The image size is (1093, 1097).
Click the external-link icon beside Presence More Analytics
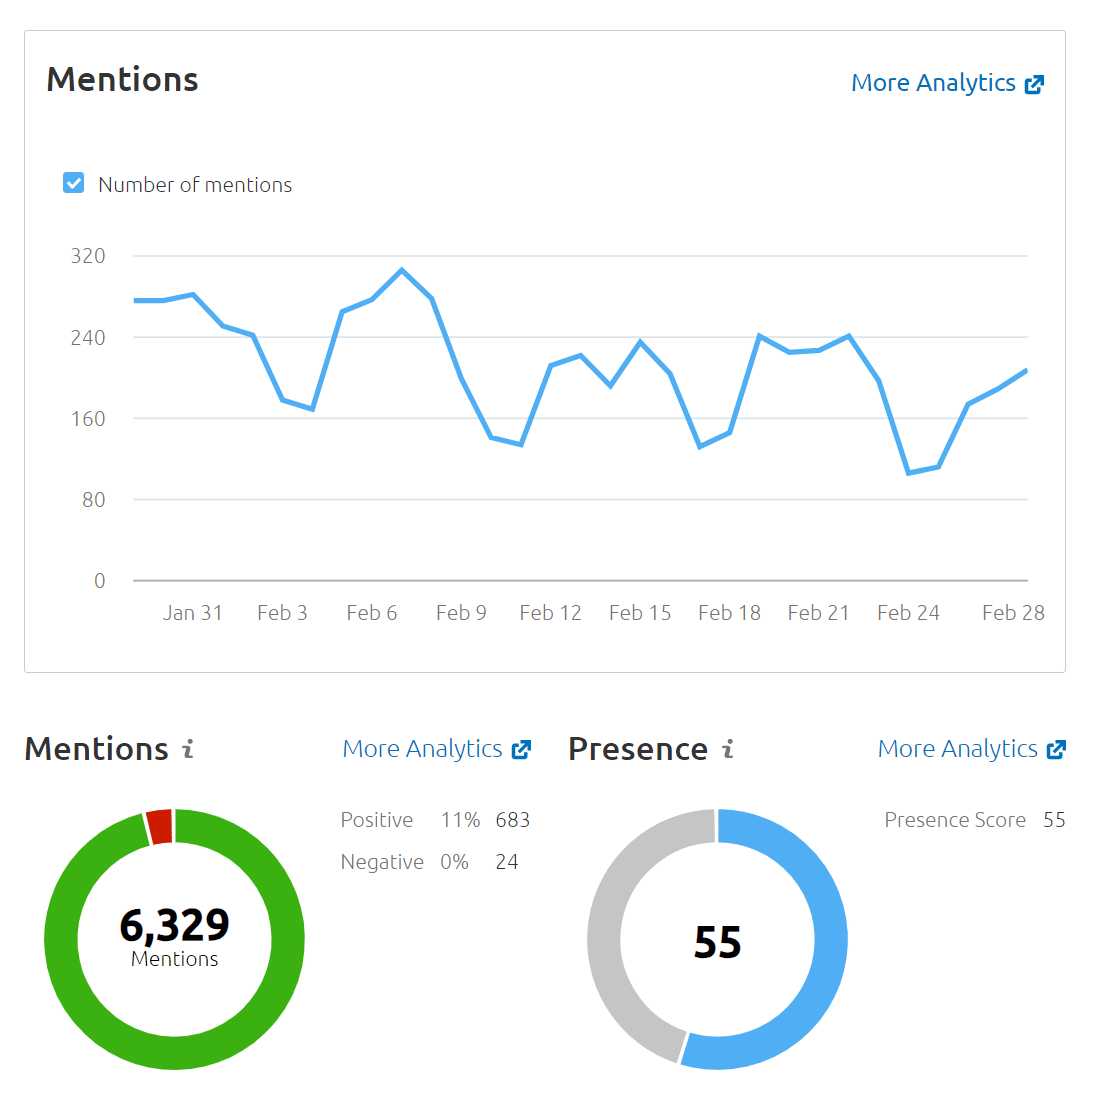(x=1058, y=748)
